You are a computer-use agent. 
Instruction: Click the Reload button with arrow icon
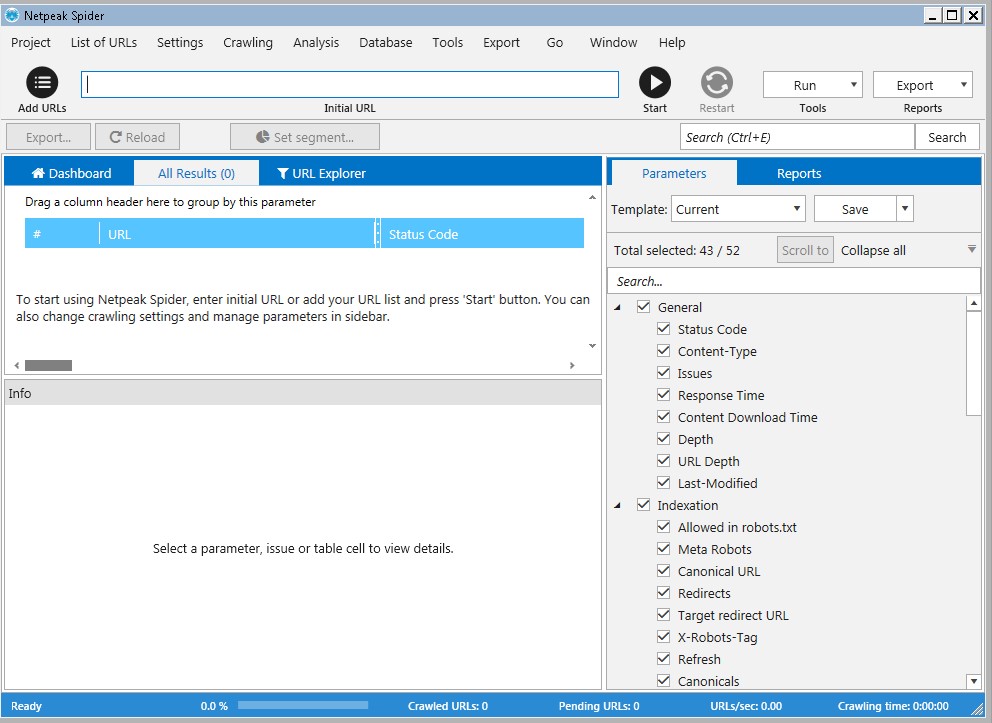[x=137, y=137]
